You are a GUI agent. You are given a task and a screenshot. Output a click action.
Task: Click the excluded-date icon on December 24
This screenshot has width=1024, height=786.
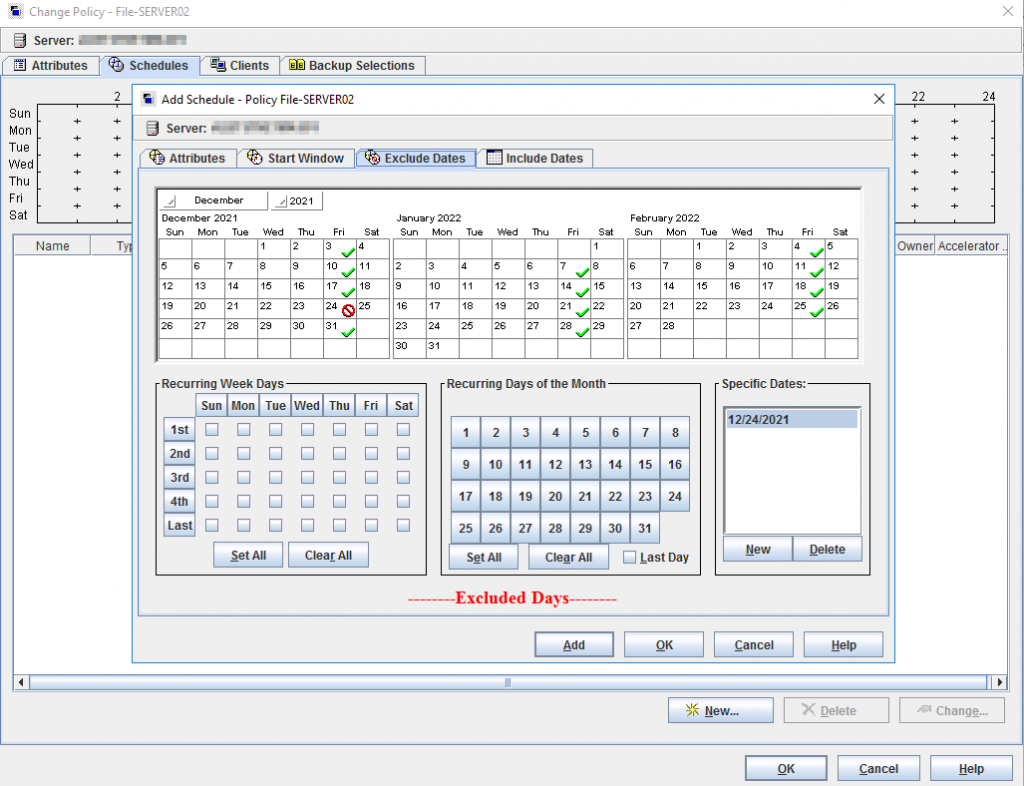click(348, 311)
